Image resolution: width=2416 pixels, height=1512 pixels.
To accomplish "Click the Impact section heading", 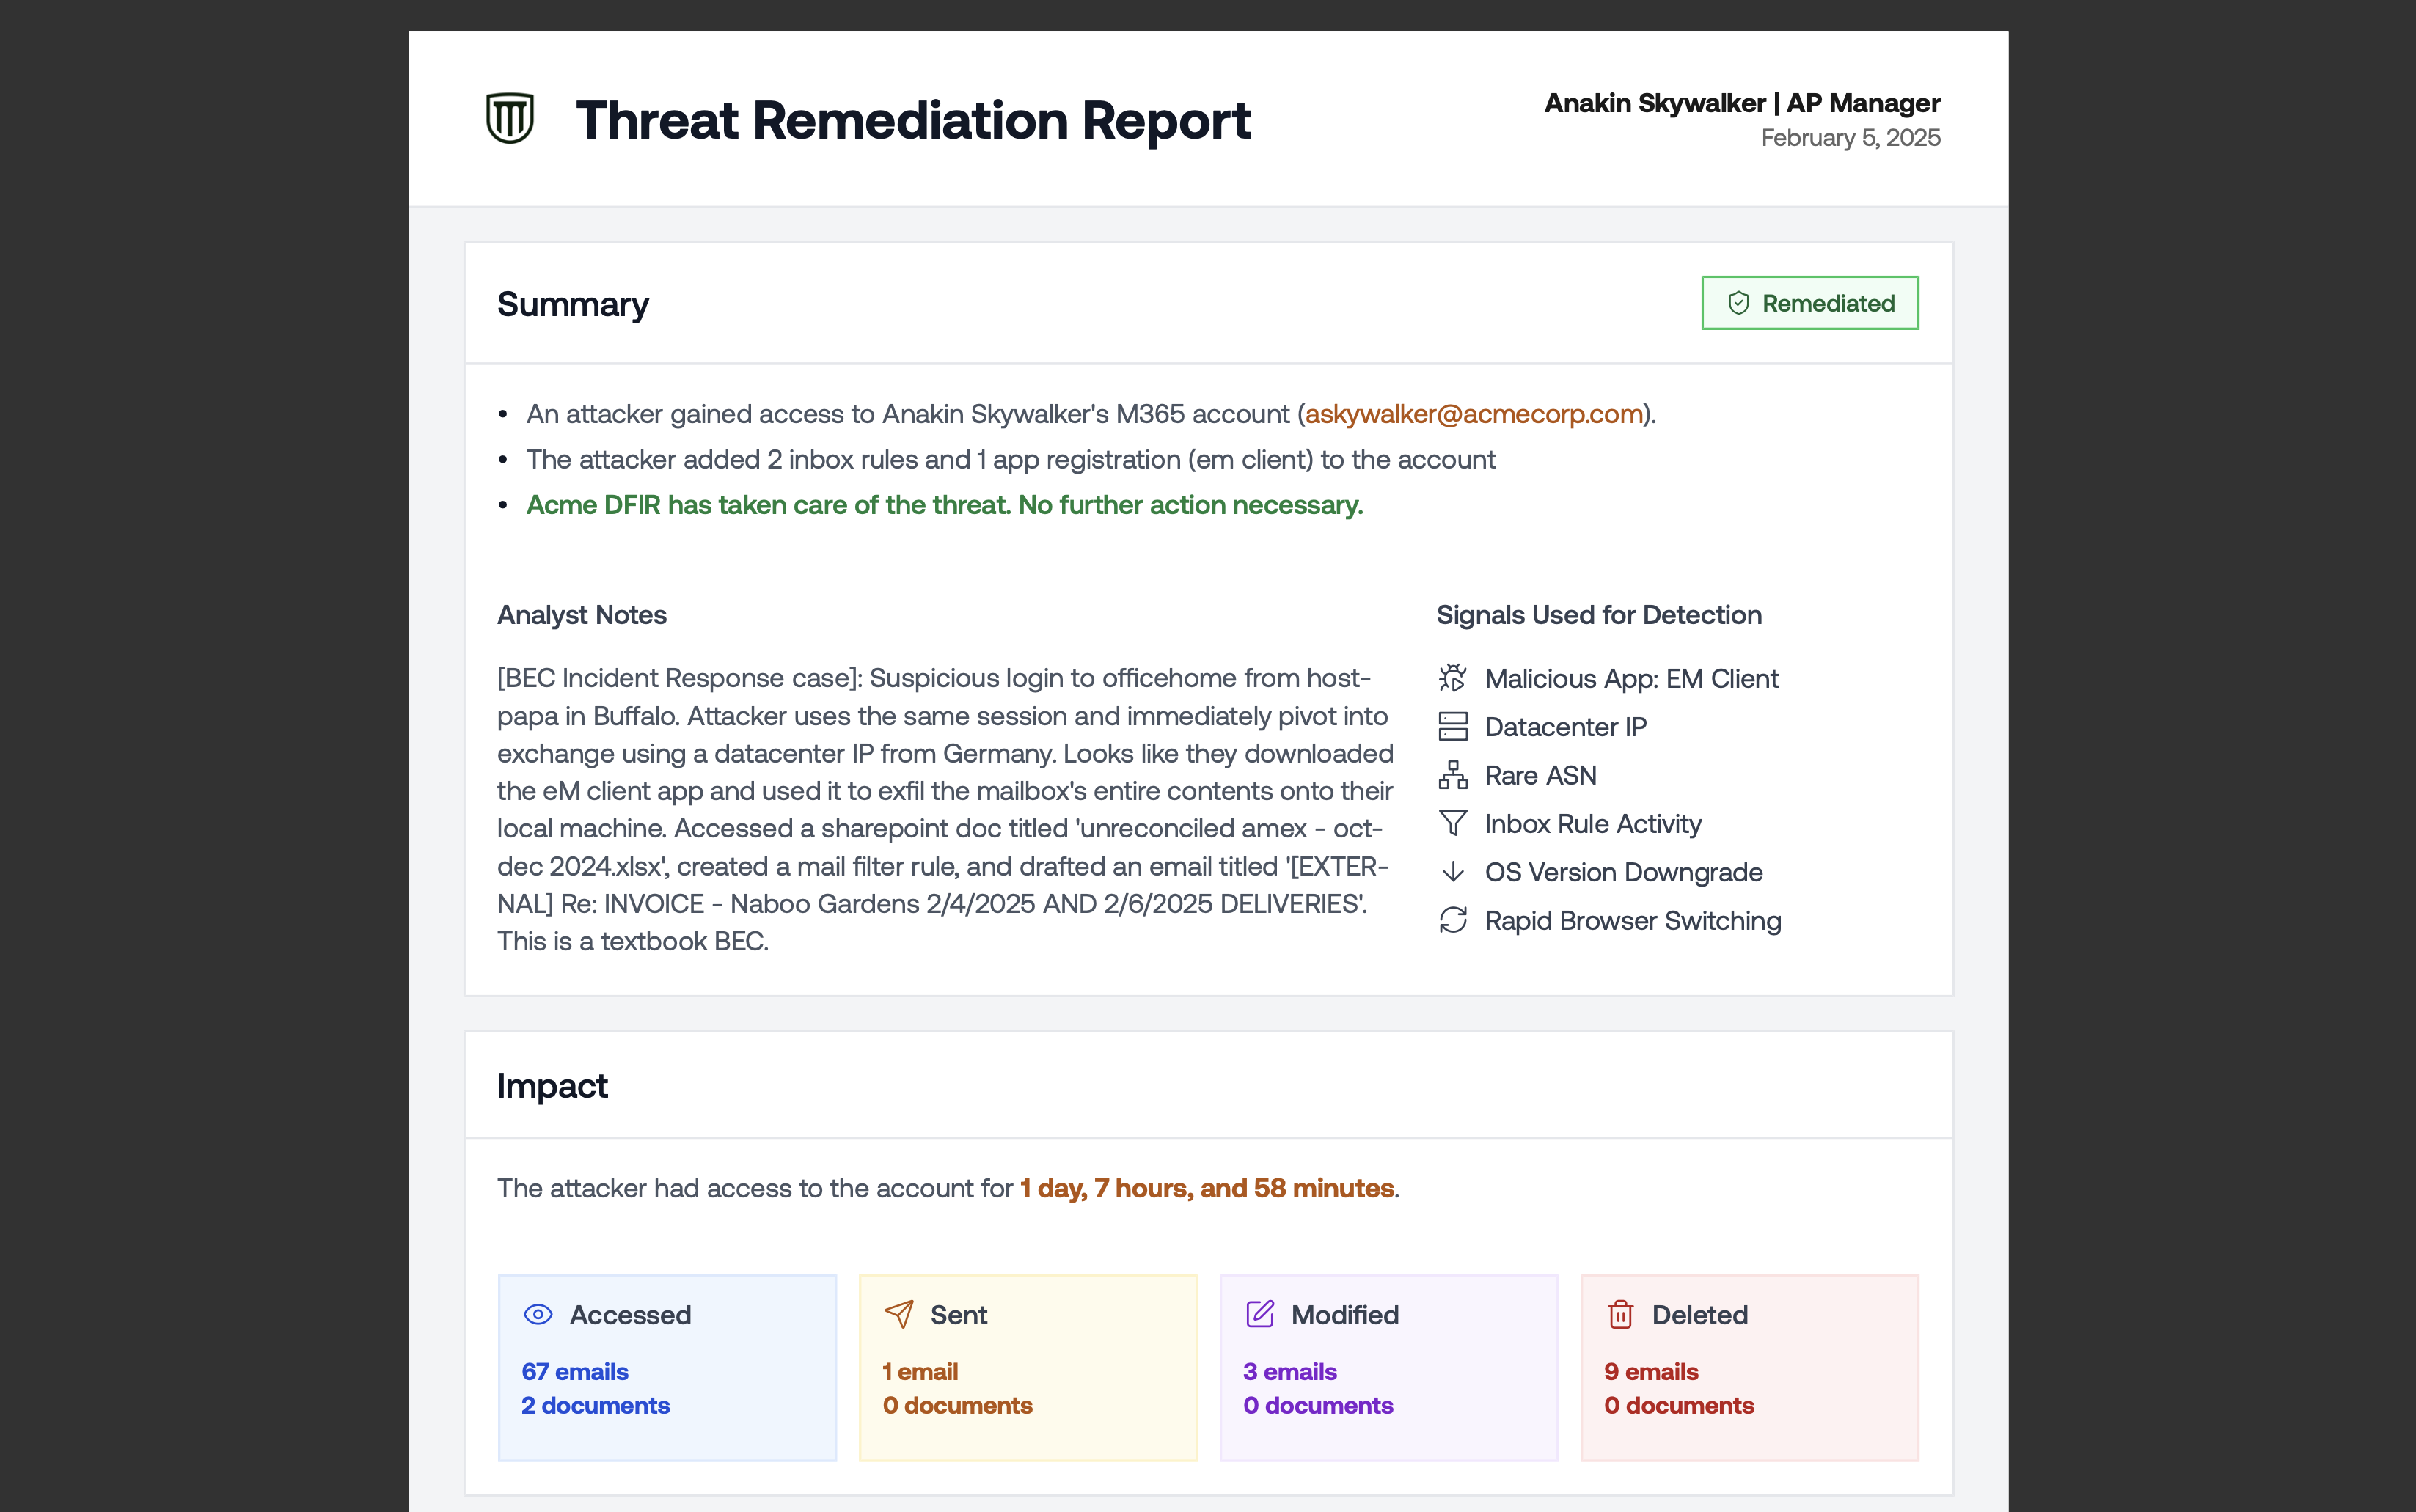I will point(552,1086).
